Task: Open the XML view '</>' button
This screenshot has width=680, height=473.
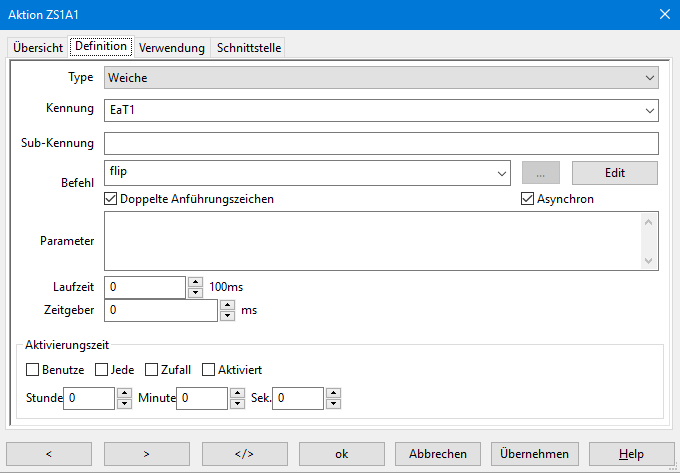Action: pyautogui.click(x=244, y=453)
